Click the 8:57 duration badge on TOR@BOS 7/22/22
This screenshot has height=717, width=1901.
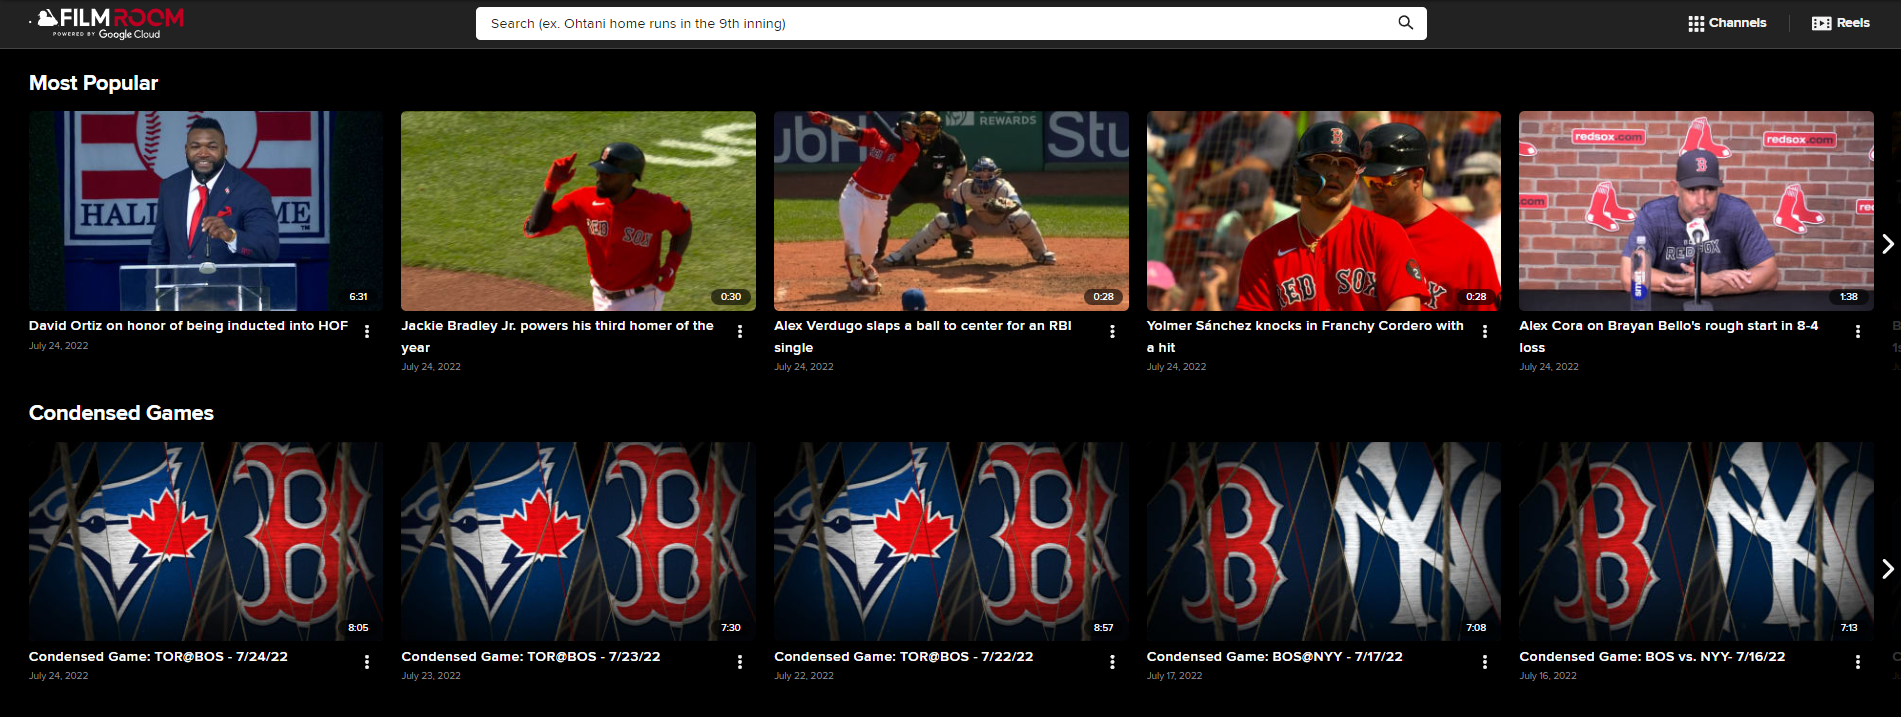[1103, 628]
